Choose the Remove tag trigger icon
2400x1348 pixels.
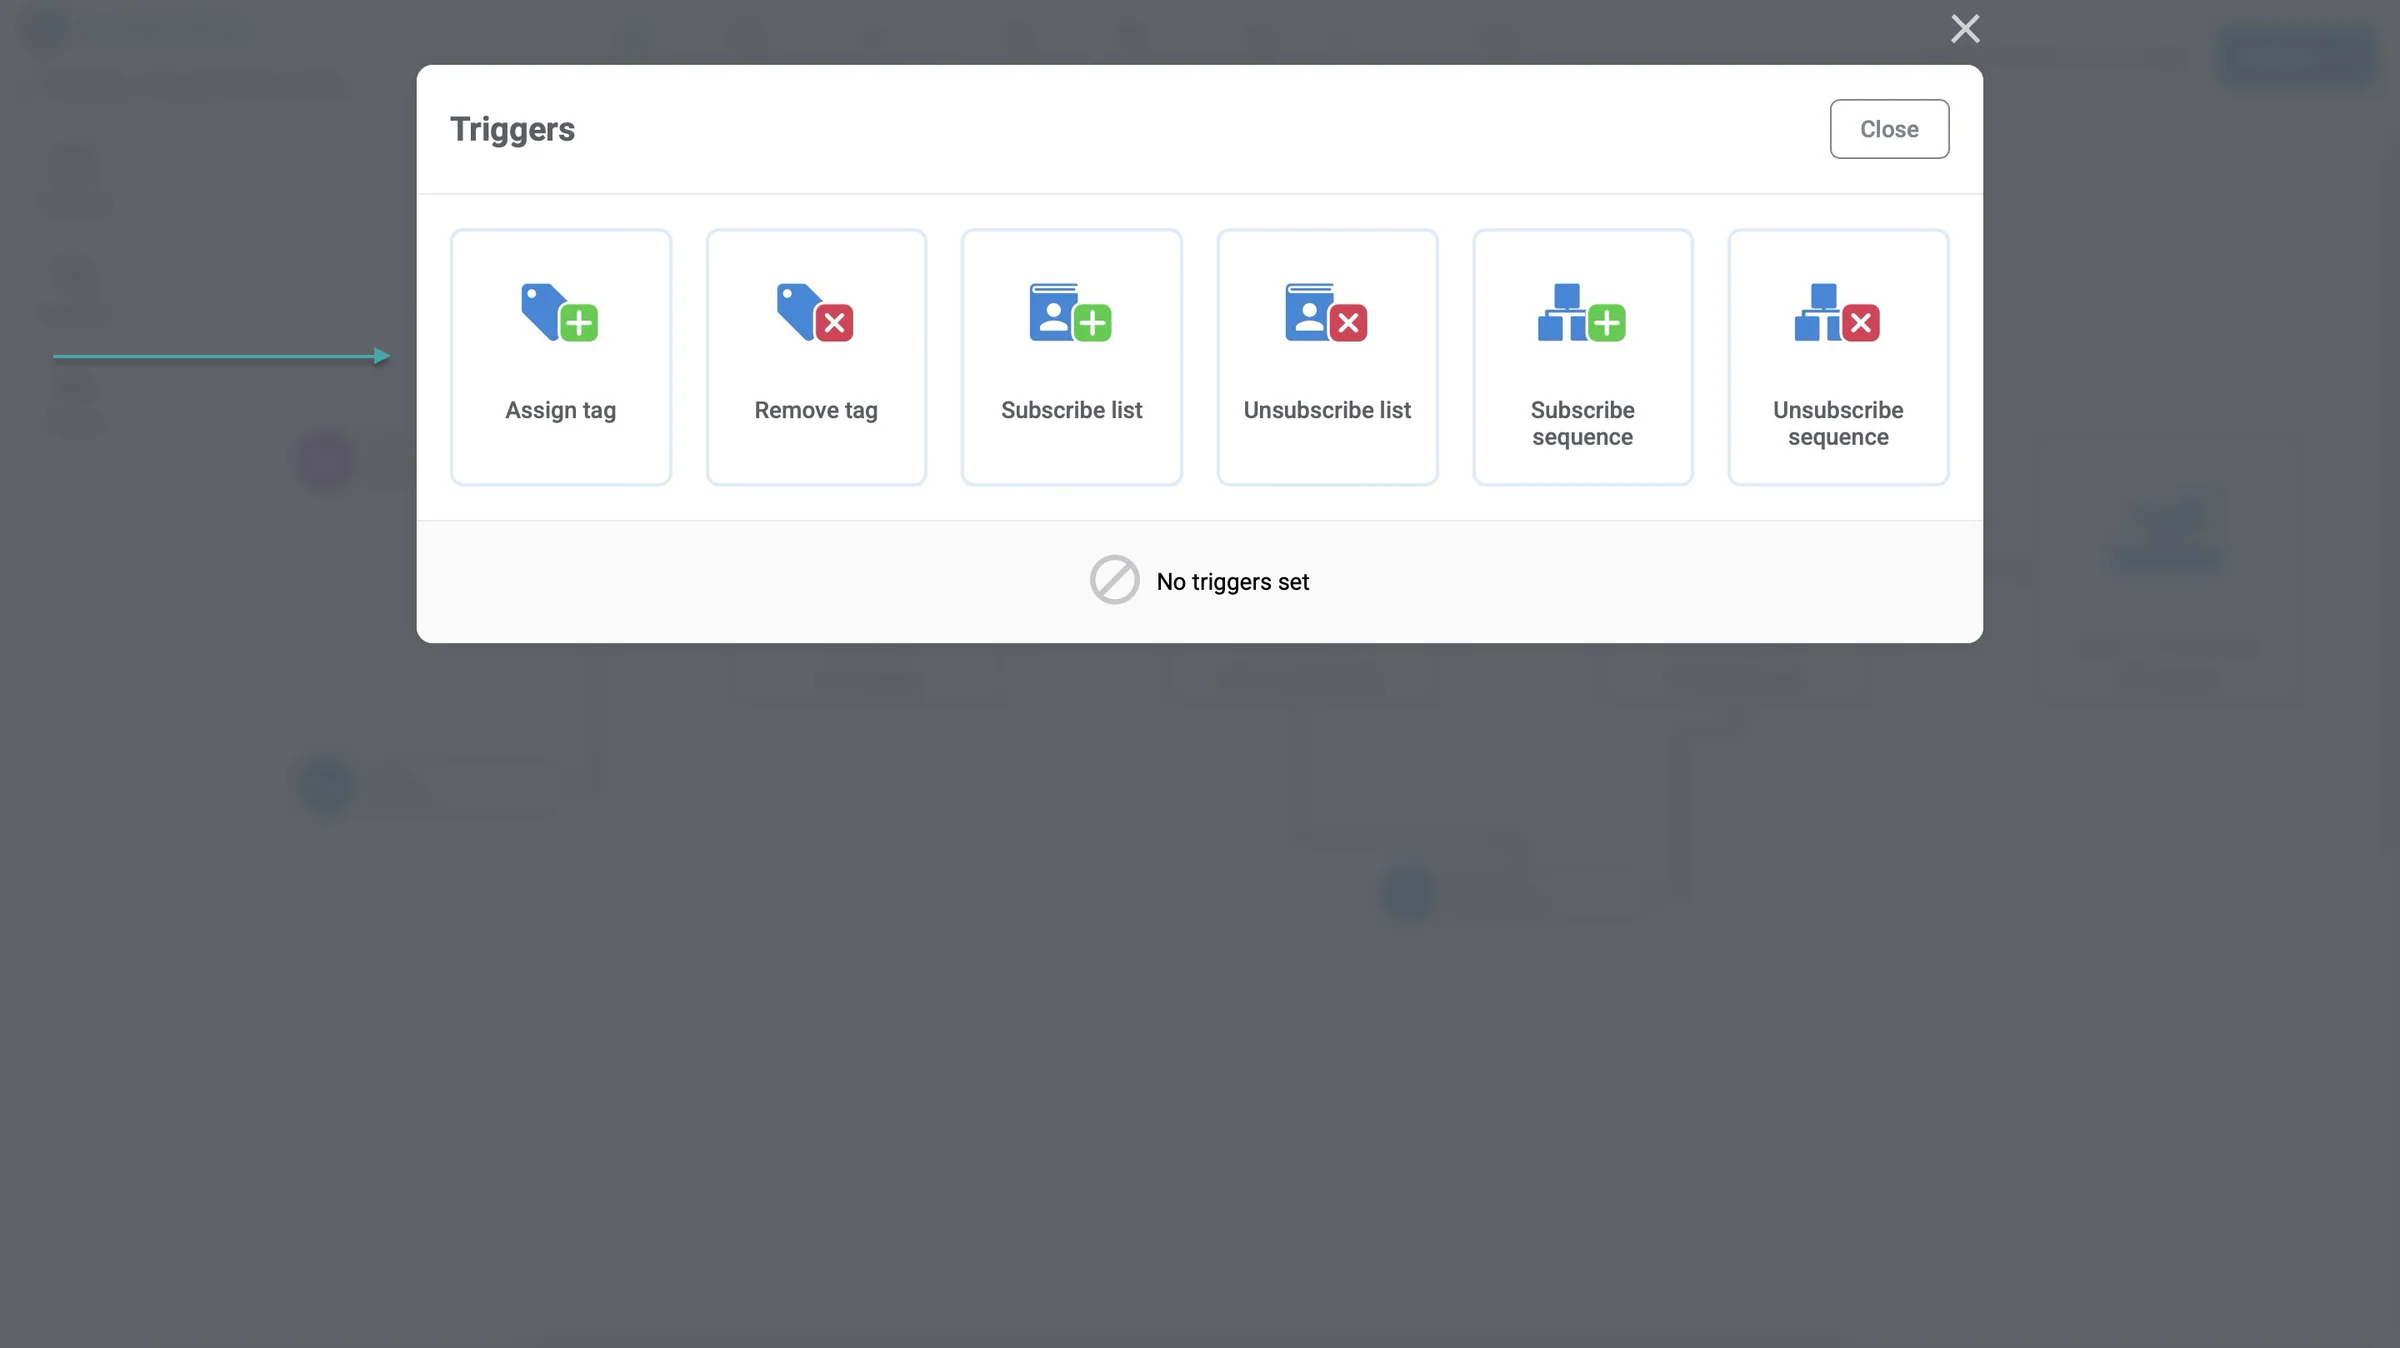click(815, 313)
